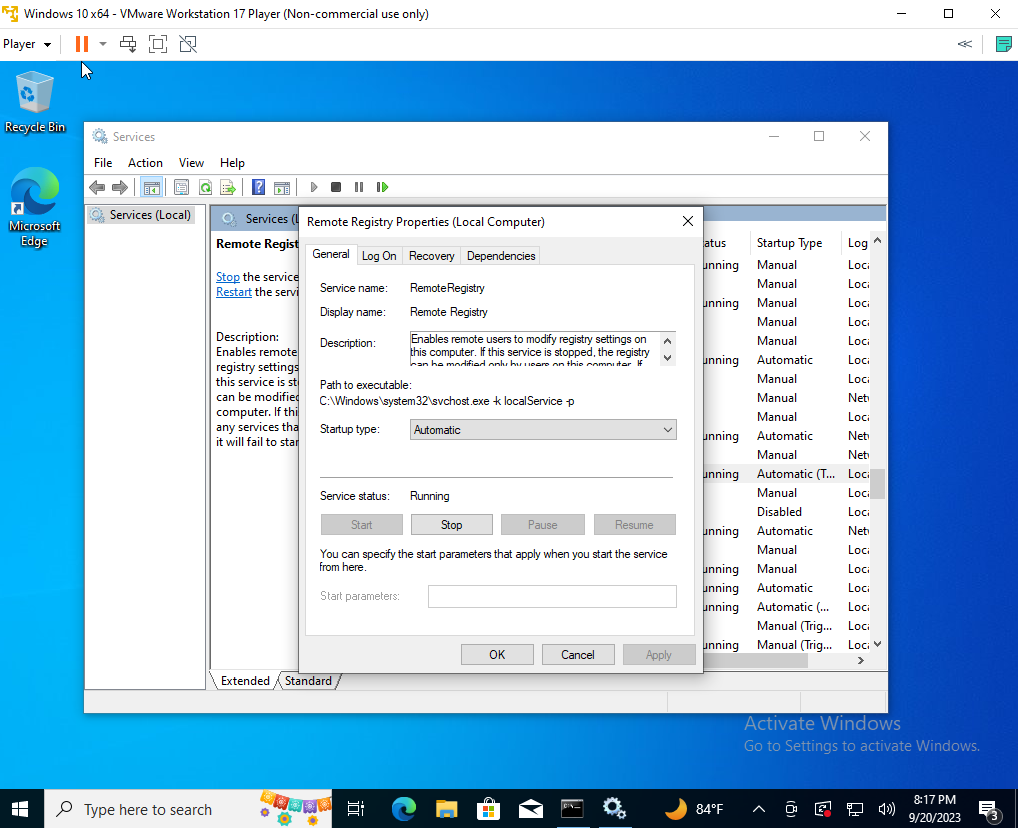
Task: Open the File menu in Services
Action: 103,163
